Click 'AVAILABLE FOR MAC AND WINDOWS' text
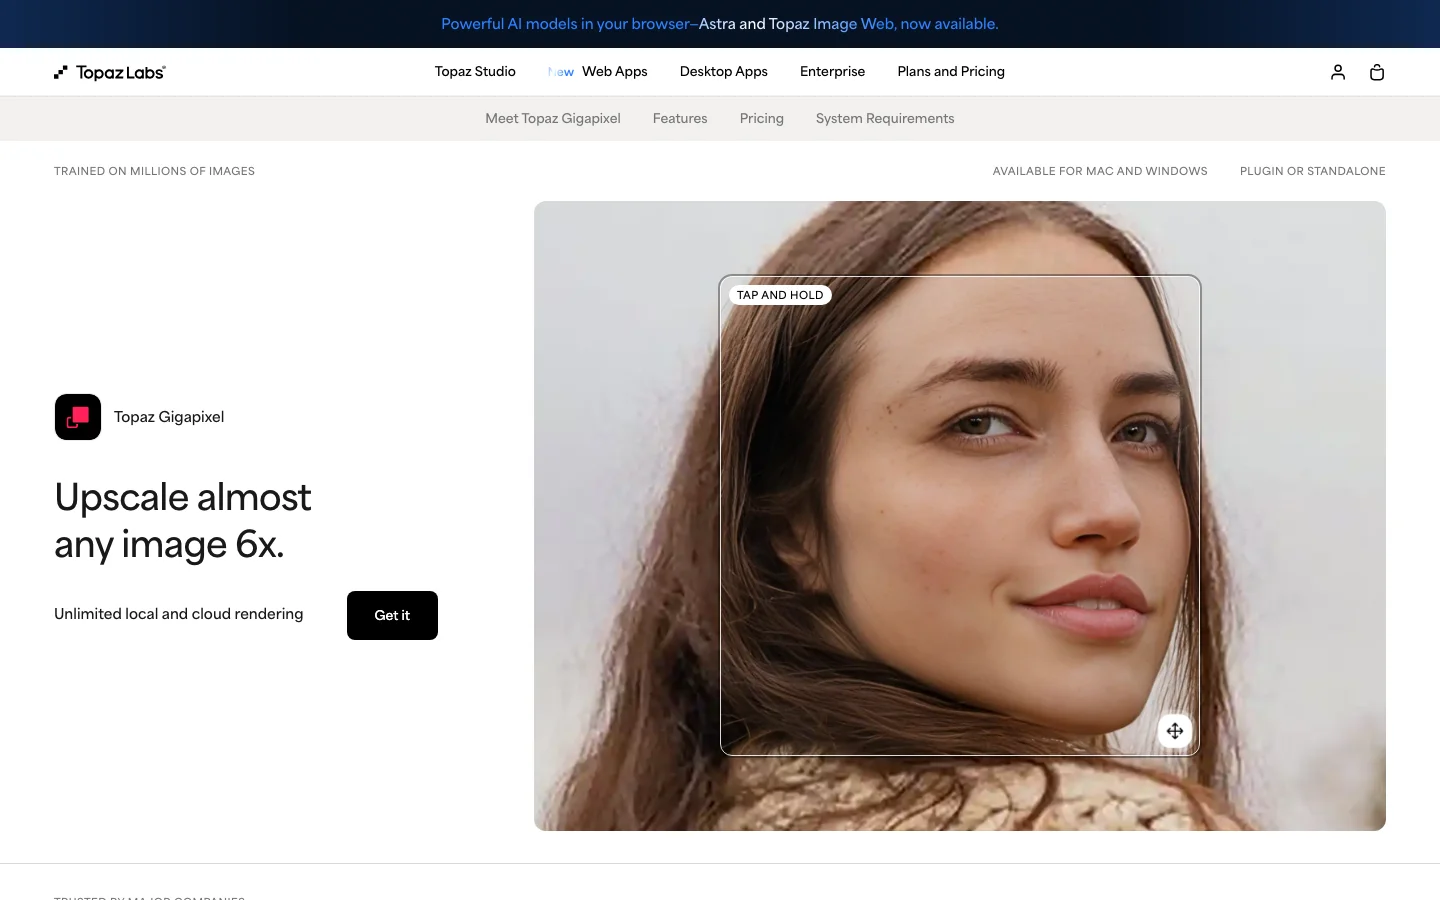1440x900 pixels. (x=1100, y=171)
